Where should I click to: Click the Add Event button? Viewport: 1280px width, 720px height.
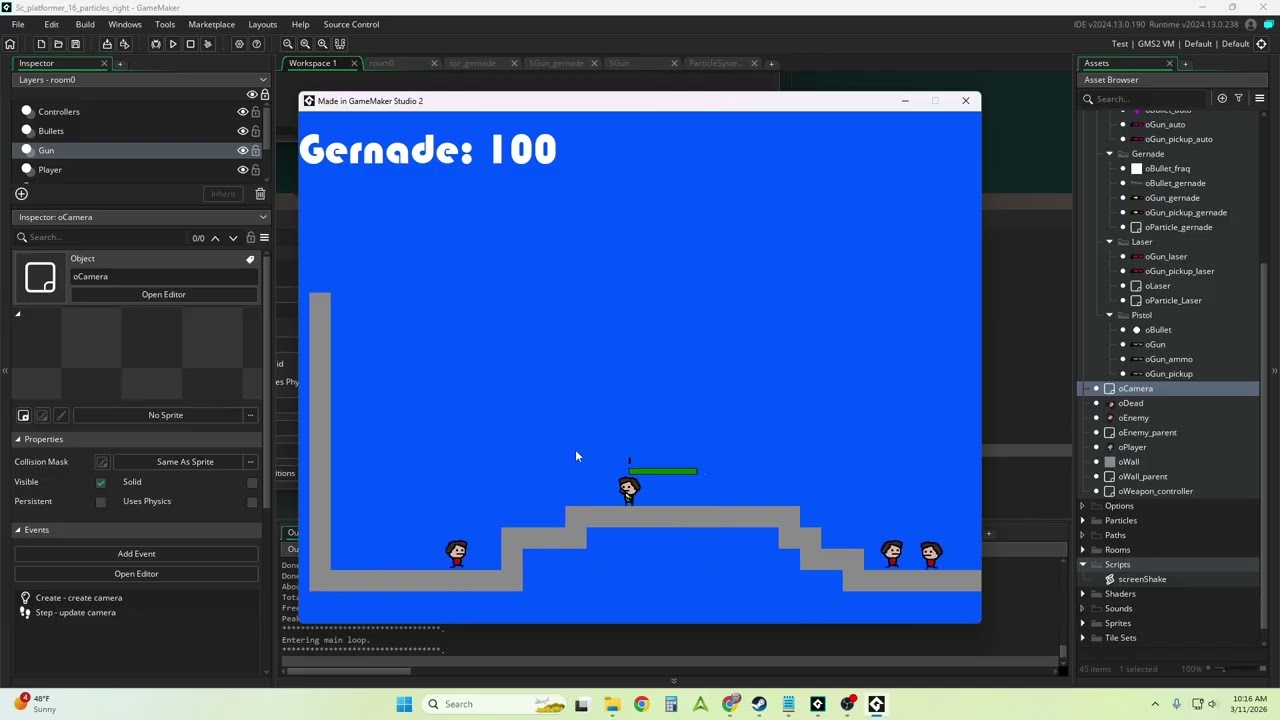[136, 554]
